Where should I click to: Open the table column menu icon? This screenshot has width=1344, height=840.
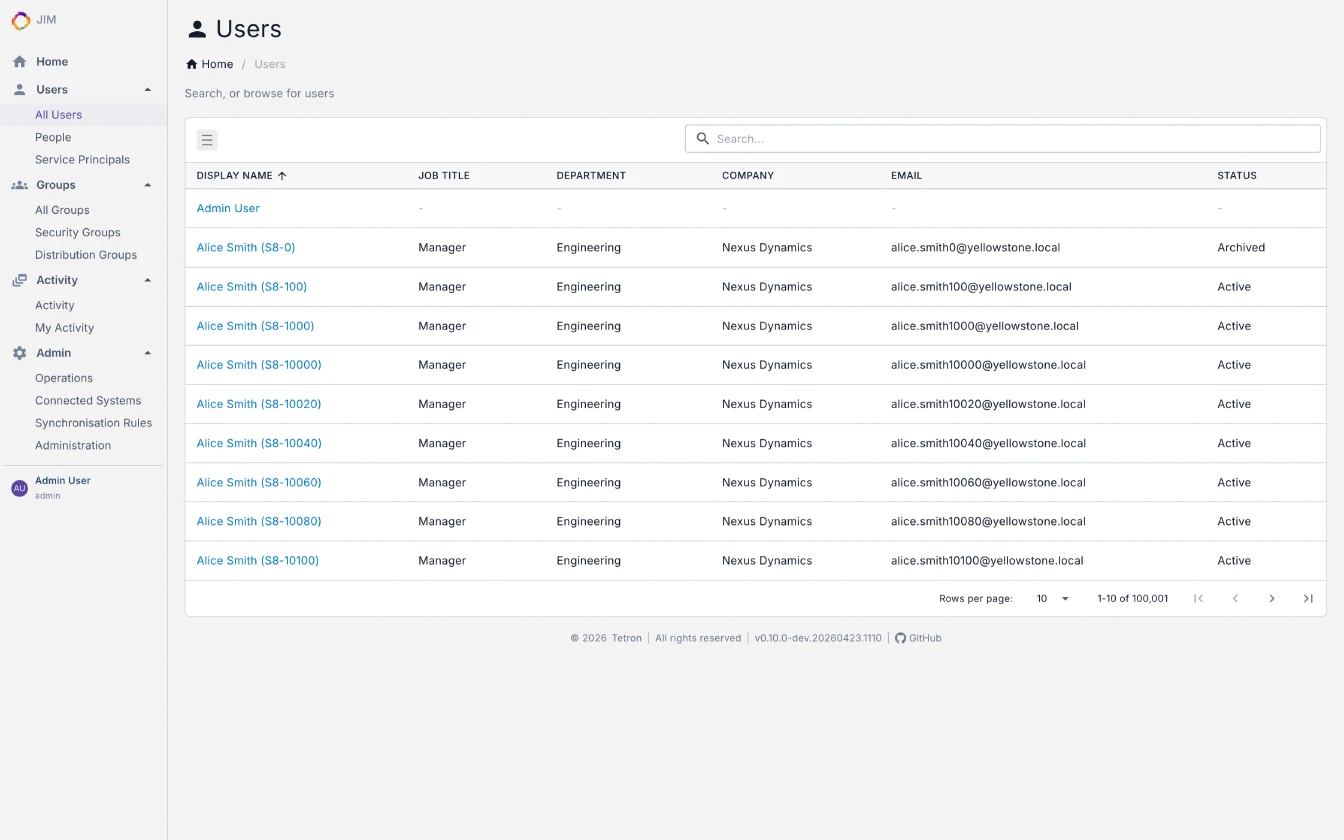(x=207, y=140)
